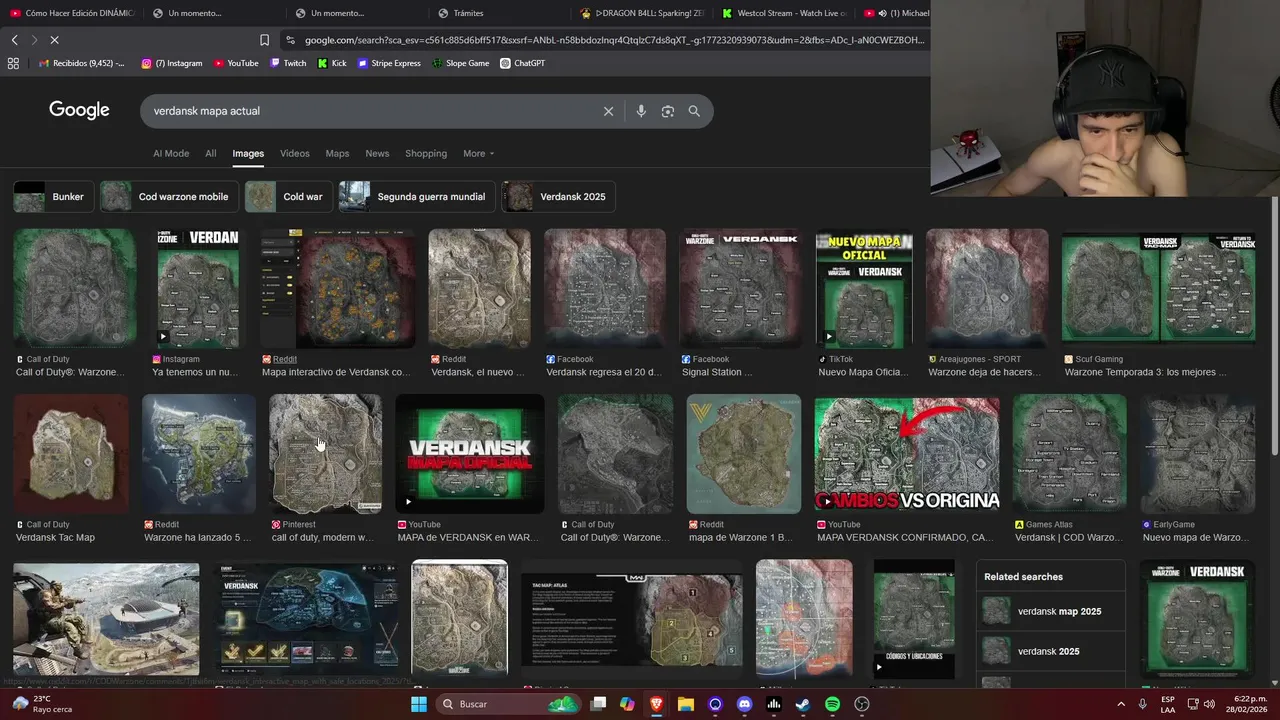Select the Segunda guerra mundial chip
The image size is (1280, 720).
pyautogui.click(x=417, y=197)
